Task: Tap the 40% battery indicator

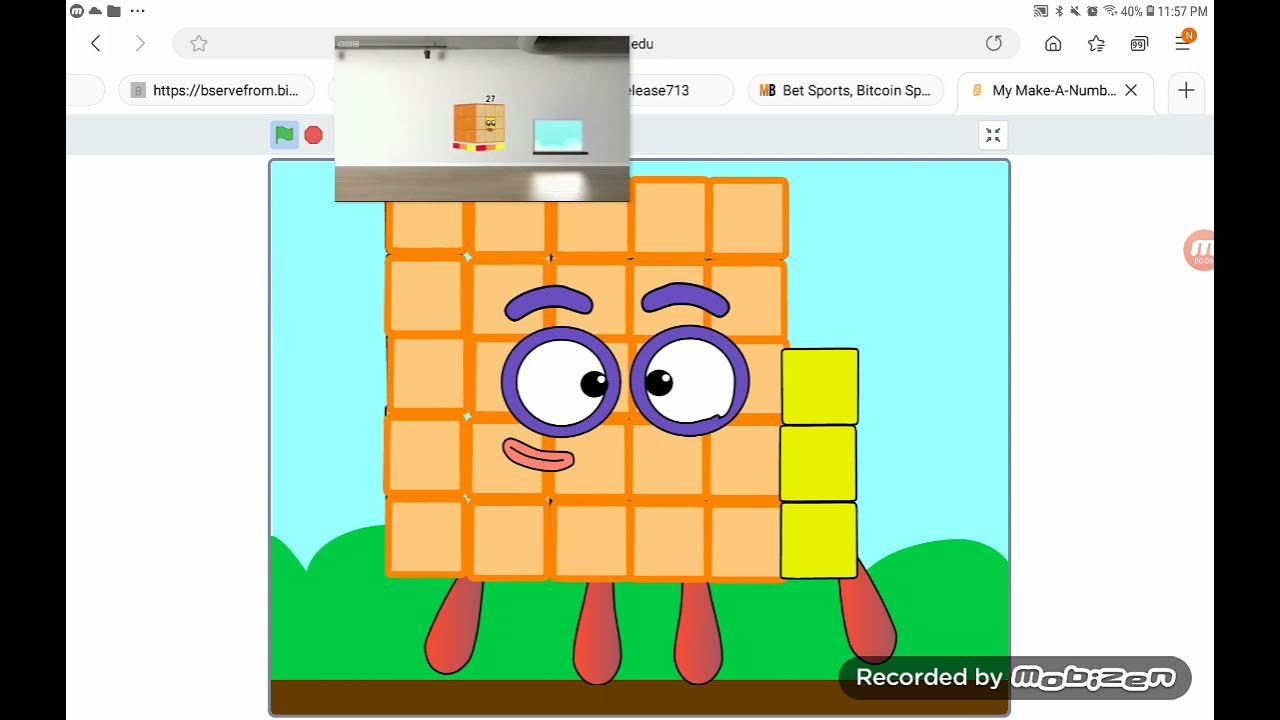Action: (1137, 11)
